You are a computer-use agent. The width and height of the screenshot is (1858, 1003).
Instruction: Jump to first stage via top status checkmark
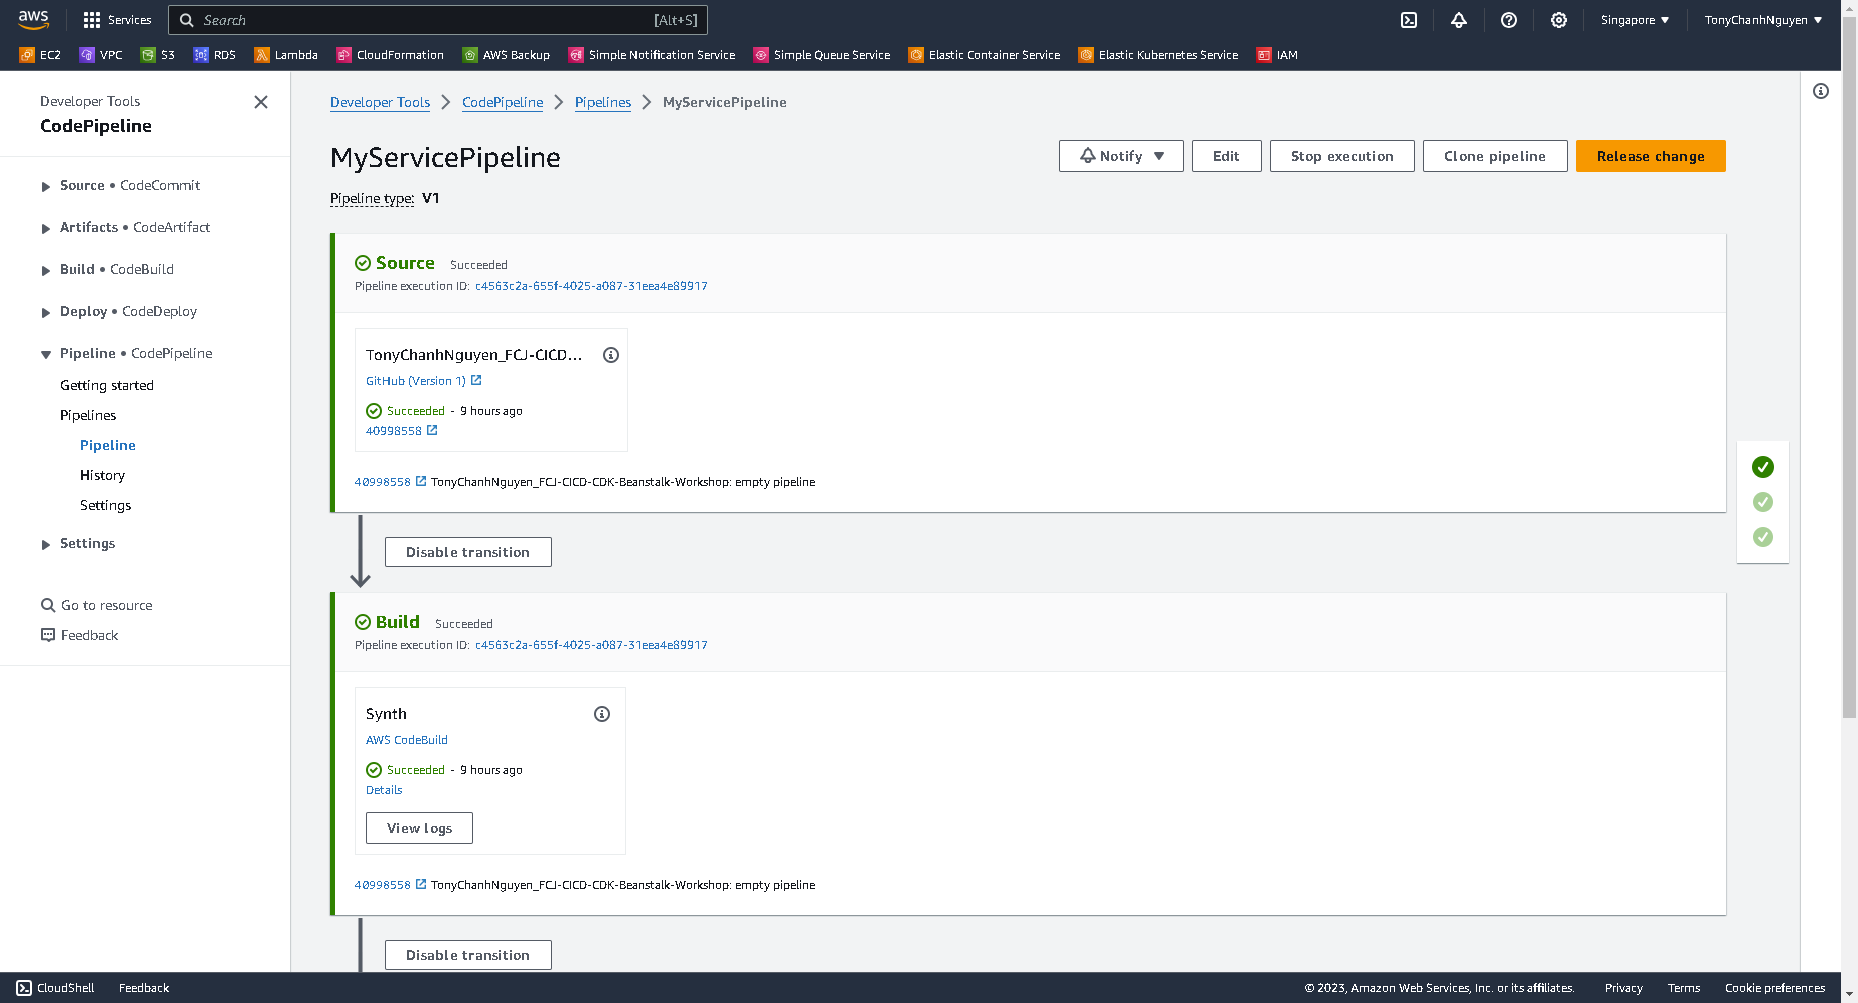pyautogui.click(x=1763, y=467)
